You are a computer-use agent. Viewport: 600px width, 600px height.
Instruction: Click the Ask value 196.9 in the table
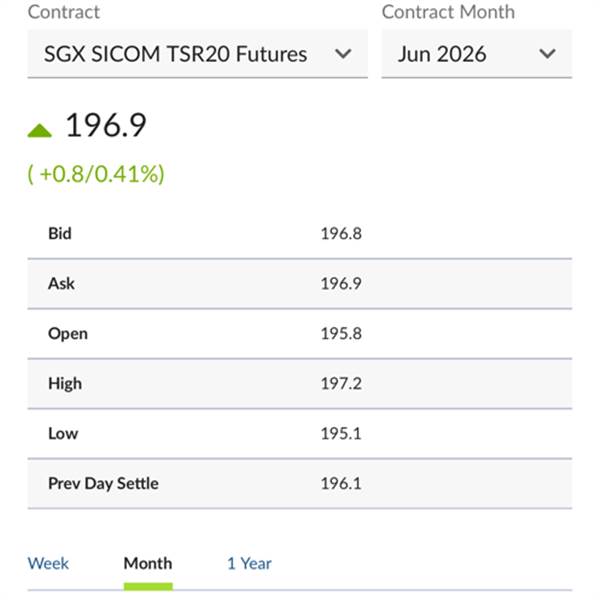[340, 283]
